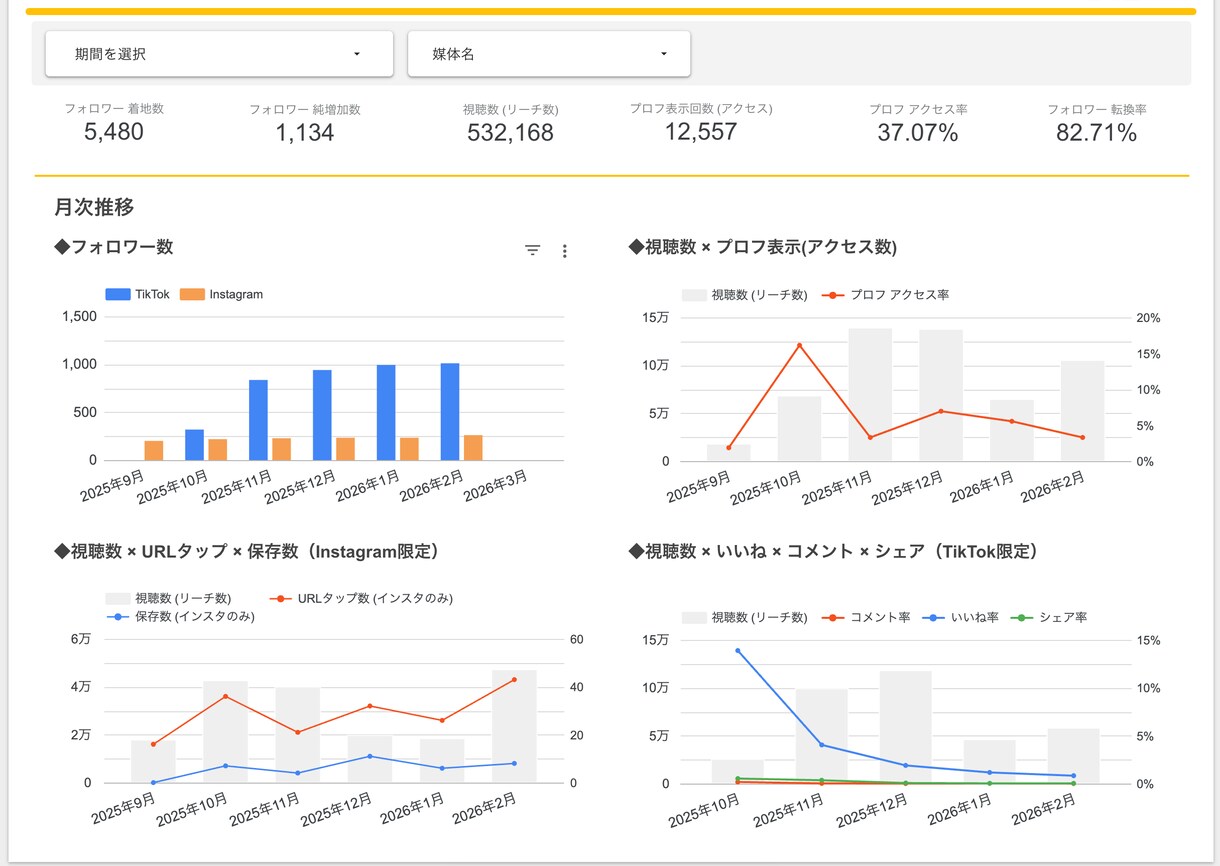Click the TikTok bar for 2025年11月

point(258,420)
